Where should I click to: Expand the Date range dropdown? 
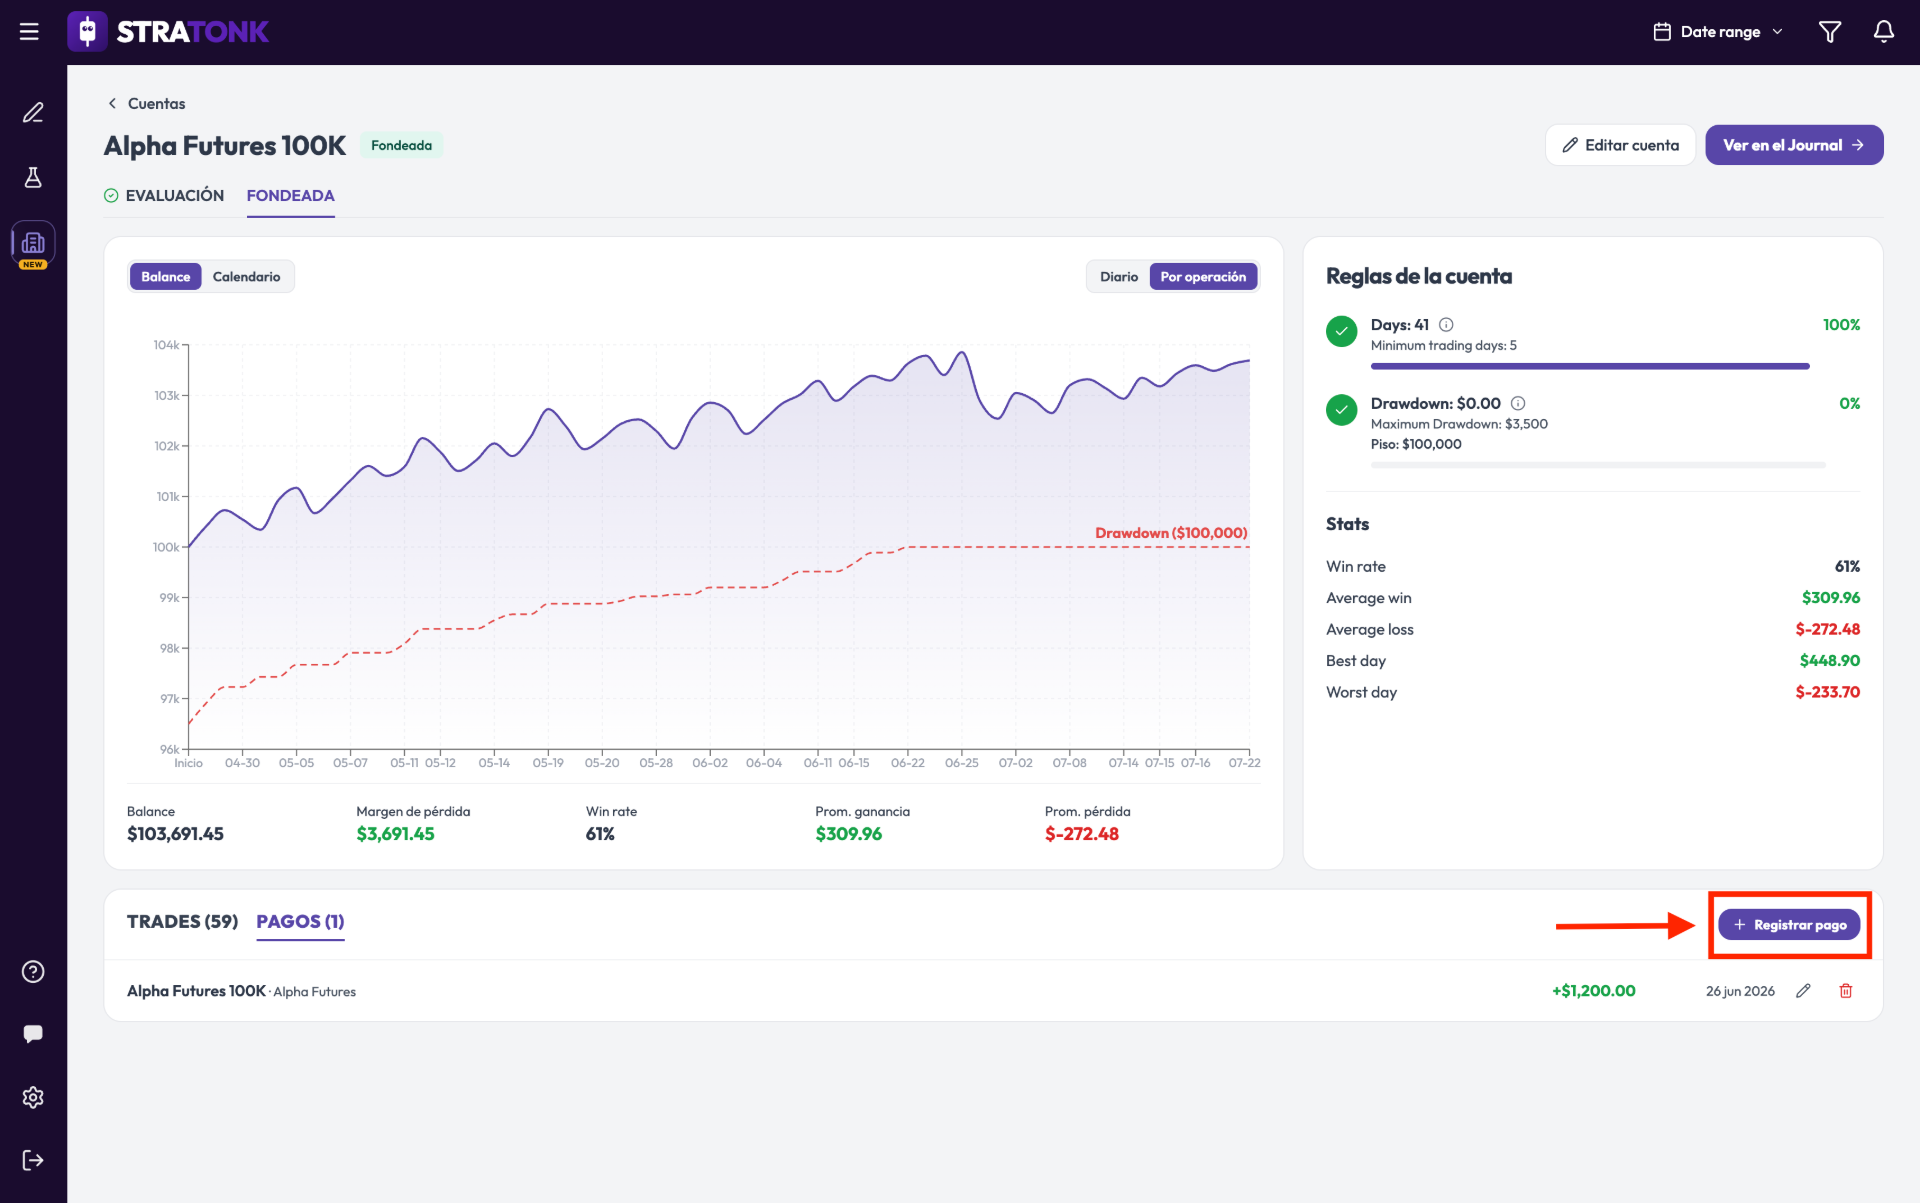tap(1718, 32)
